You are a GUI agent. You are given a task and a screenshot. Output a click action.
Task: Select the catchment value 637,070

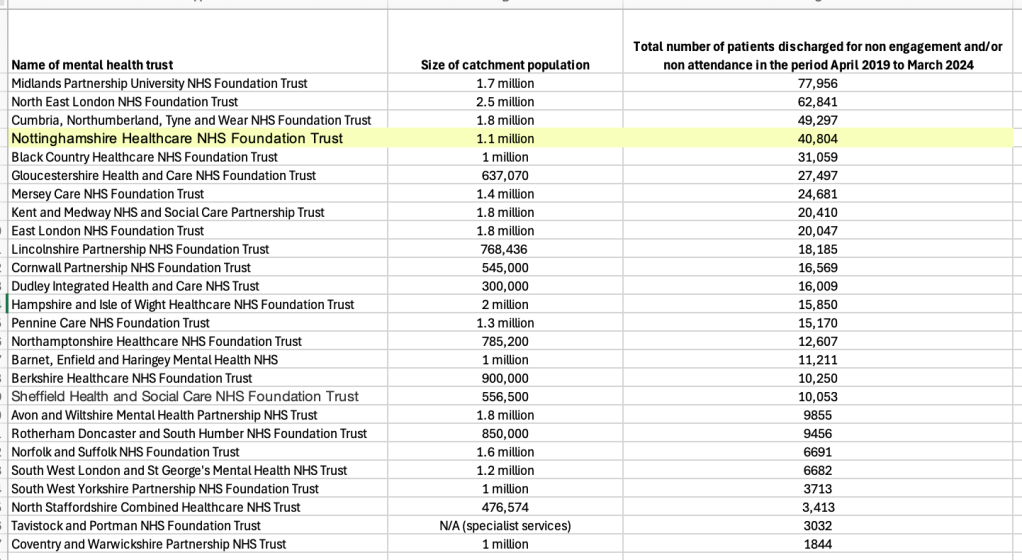[505, 175]
